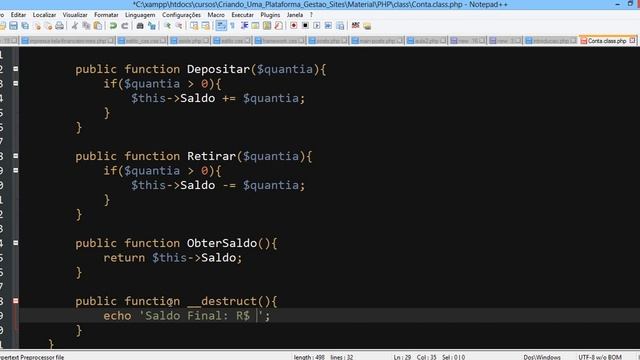The height and width of the screenshot is (360, 640).
Task: Collapse the Retirar function fold marker
Action: (x=16, y=156)
